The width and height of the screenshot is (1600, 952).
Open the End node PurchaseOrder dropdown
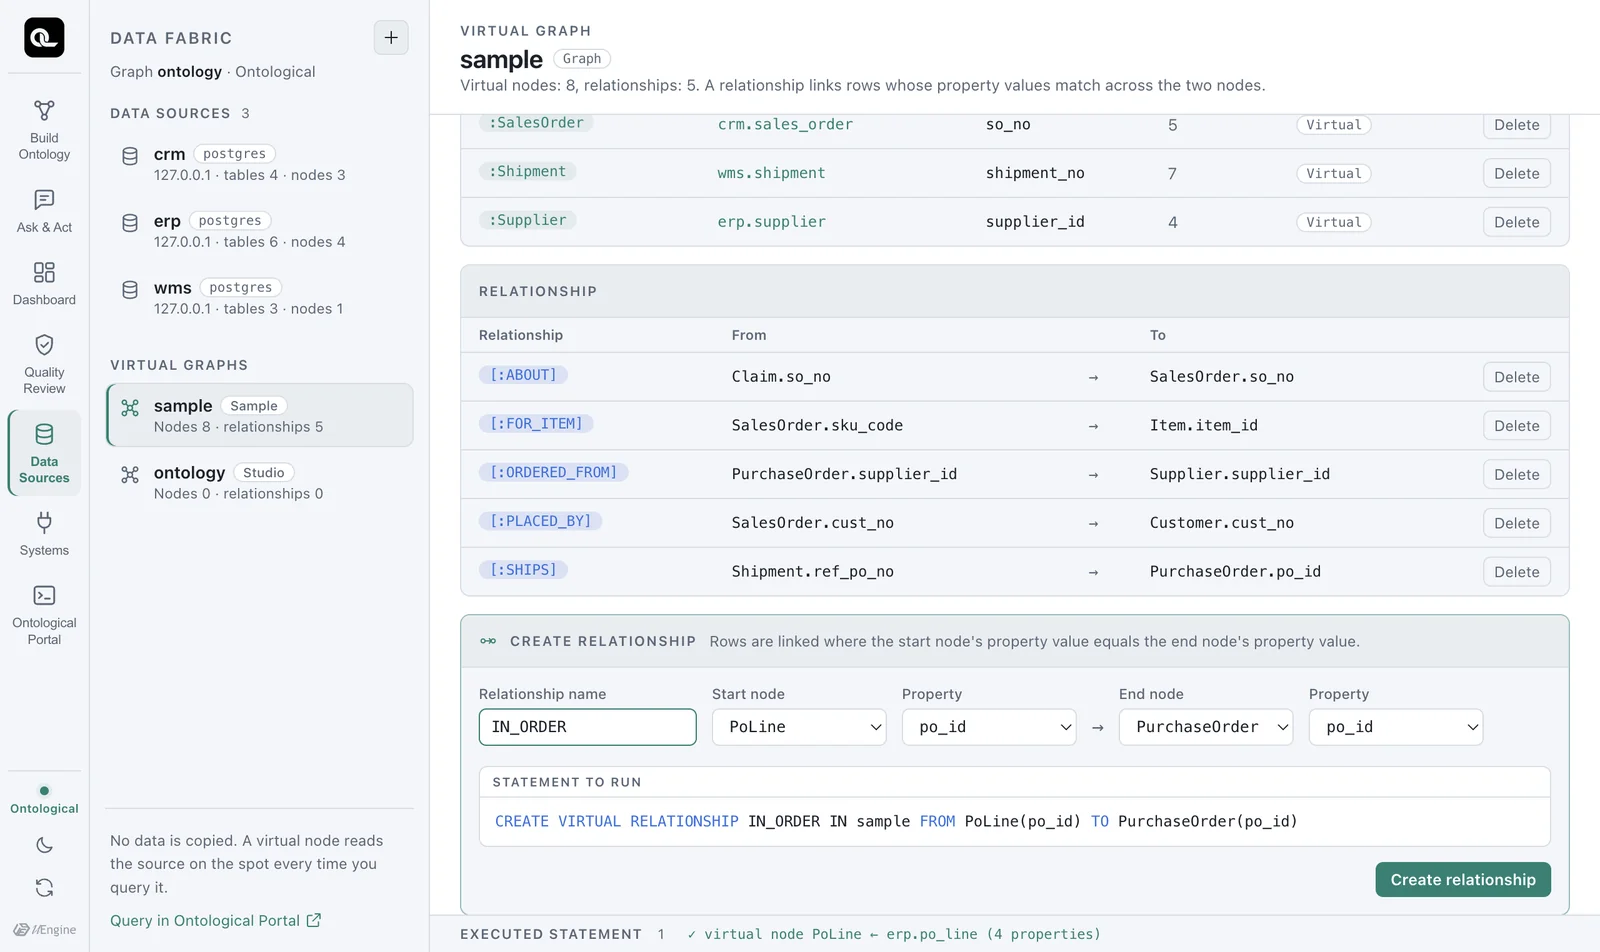coord(1206,727)
